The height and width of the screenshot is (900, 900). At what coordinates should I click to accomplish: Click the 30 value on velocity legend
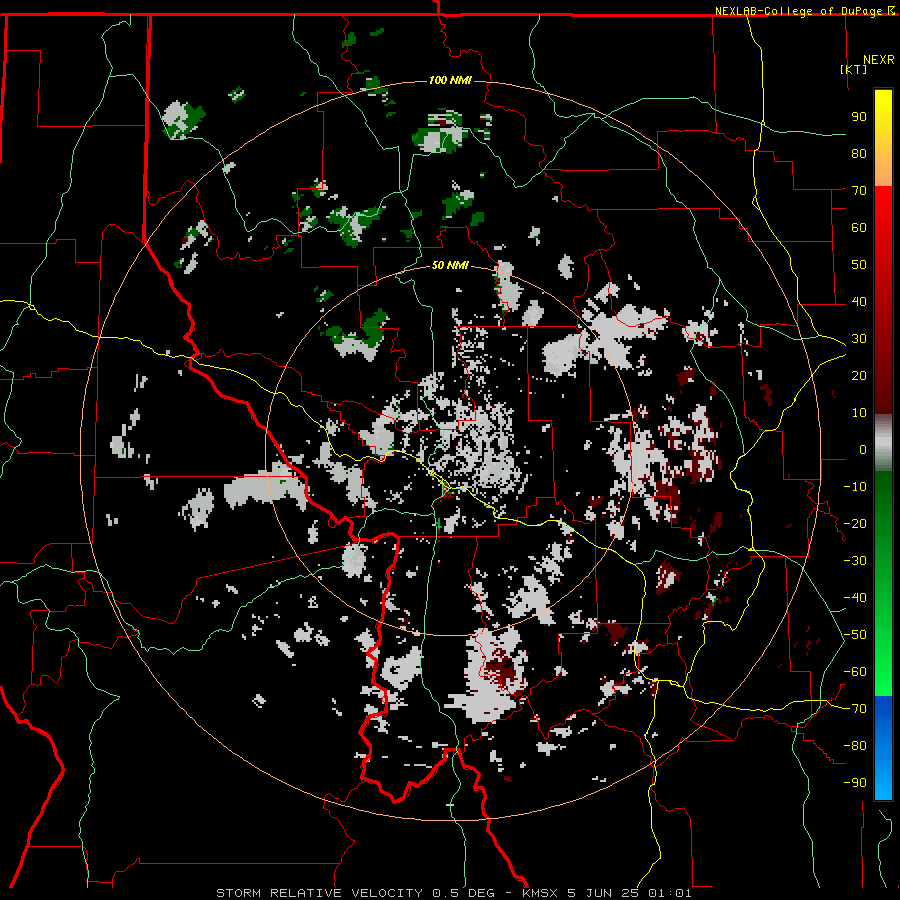pyautogui.click(x=859, y=339)
